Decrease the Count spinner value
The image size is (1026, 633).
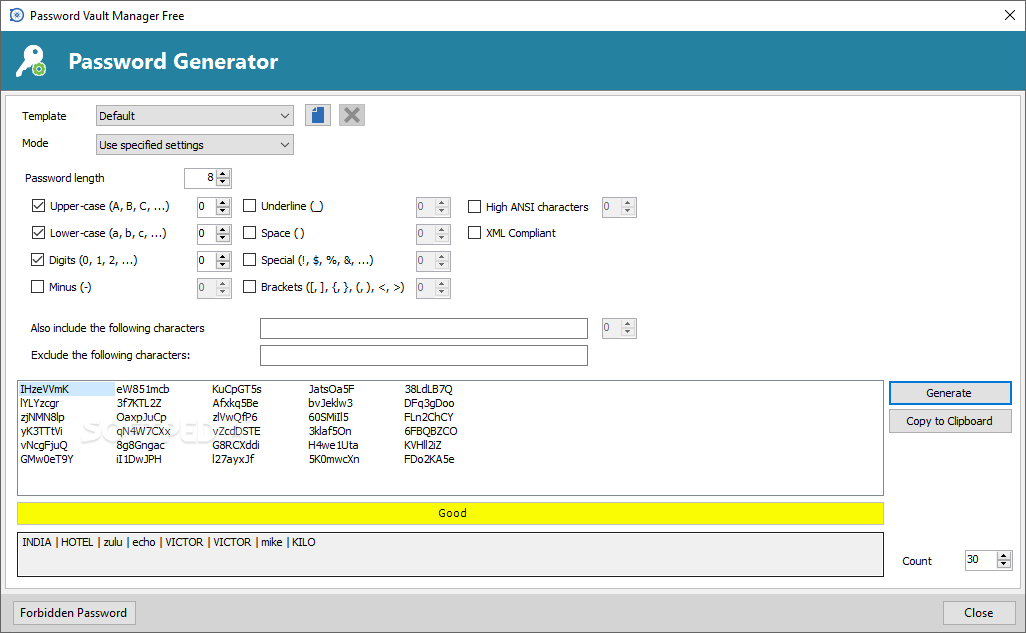coord(1004,564)
